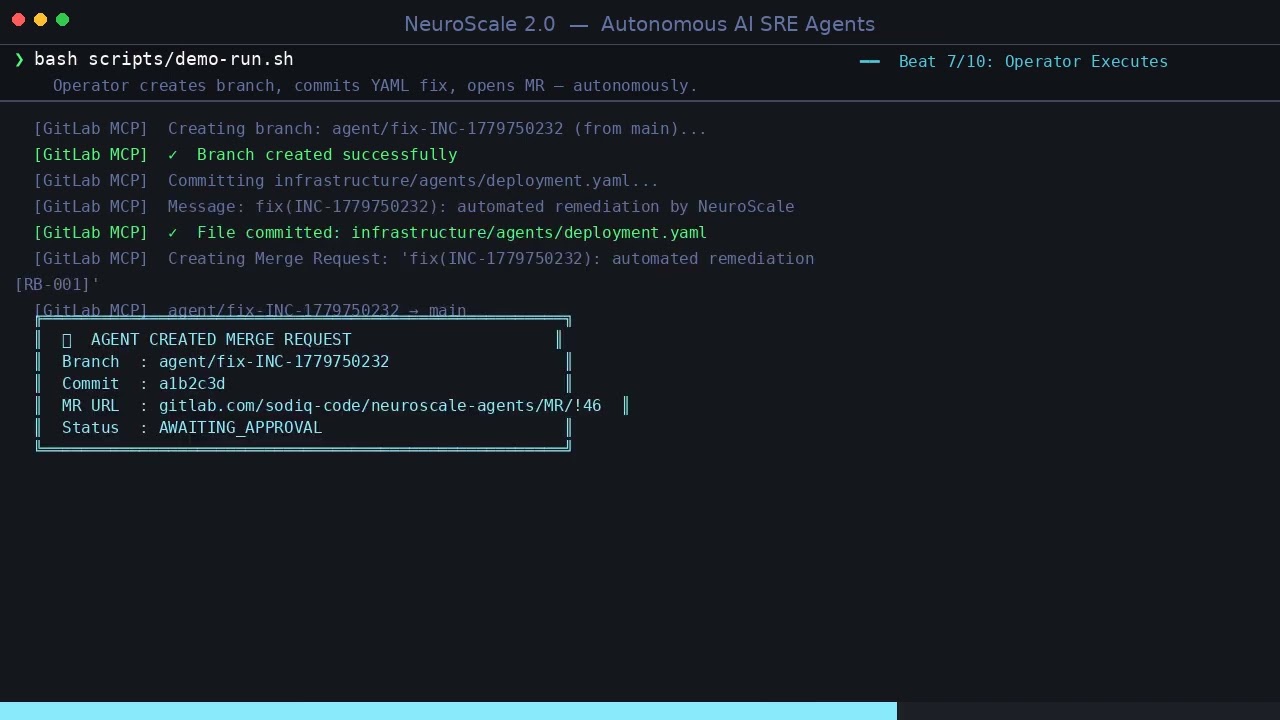Click the wrapped text '[RB-001]'

tap(57, 285)
